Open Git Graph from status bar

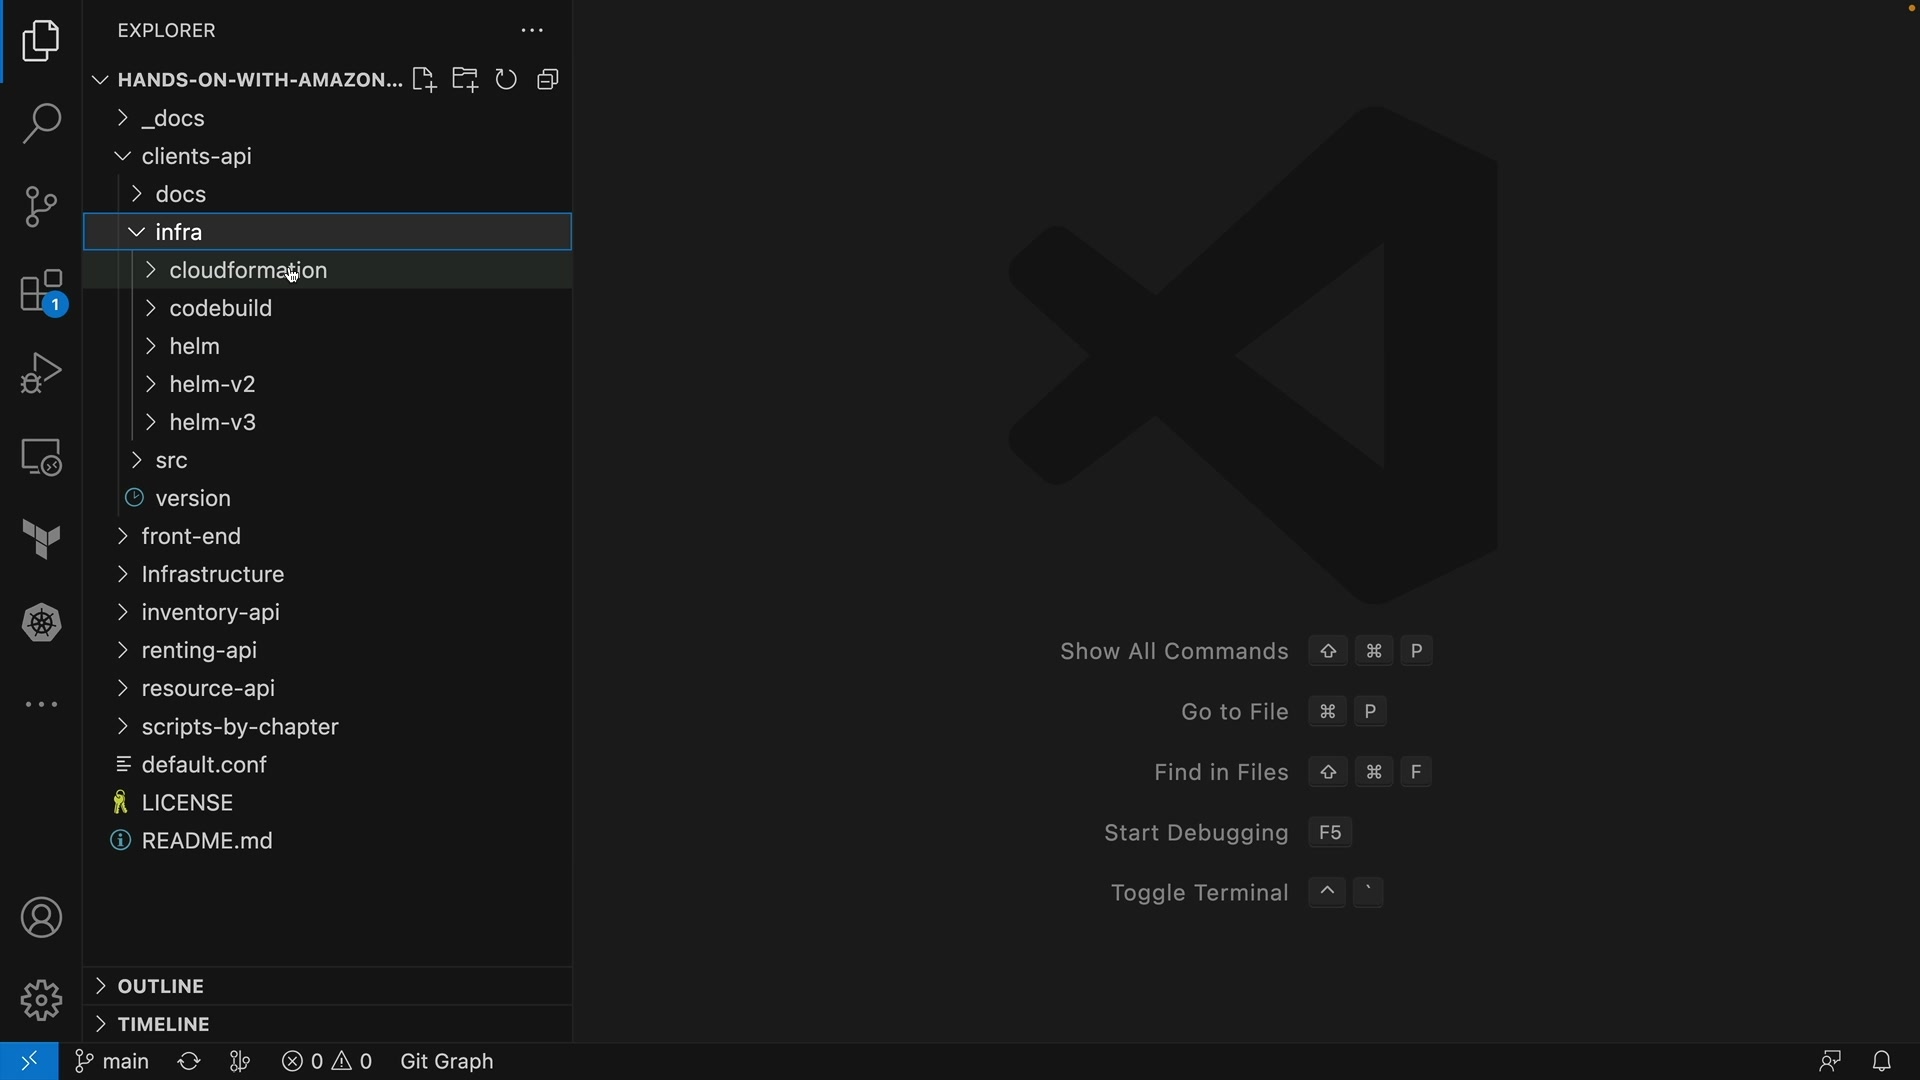click(x=447, y=1062)
